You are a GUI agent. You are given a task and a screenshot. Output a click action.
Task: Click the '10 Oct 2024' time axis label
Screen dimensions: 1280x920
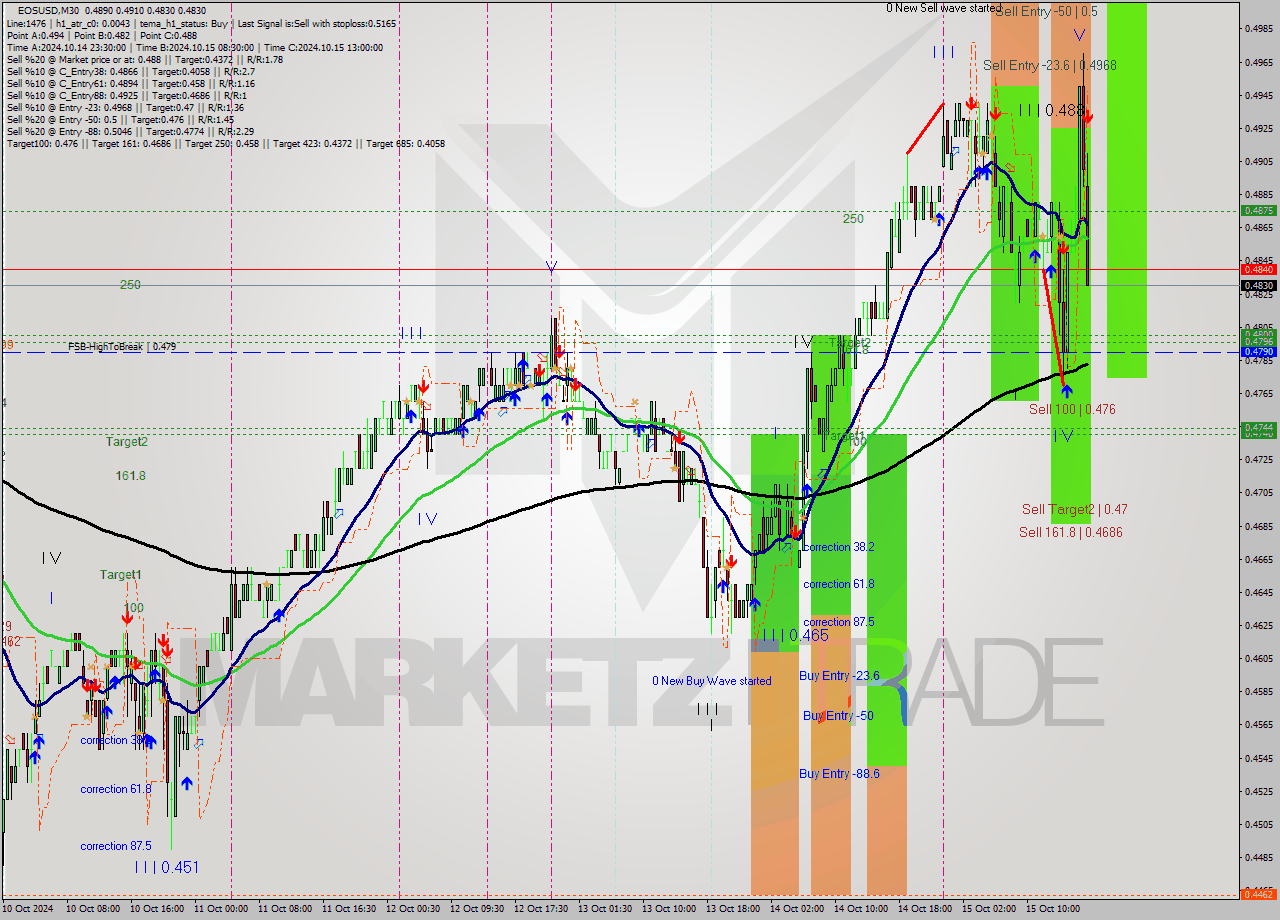29,909
